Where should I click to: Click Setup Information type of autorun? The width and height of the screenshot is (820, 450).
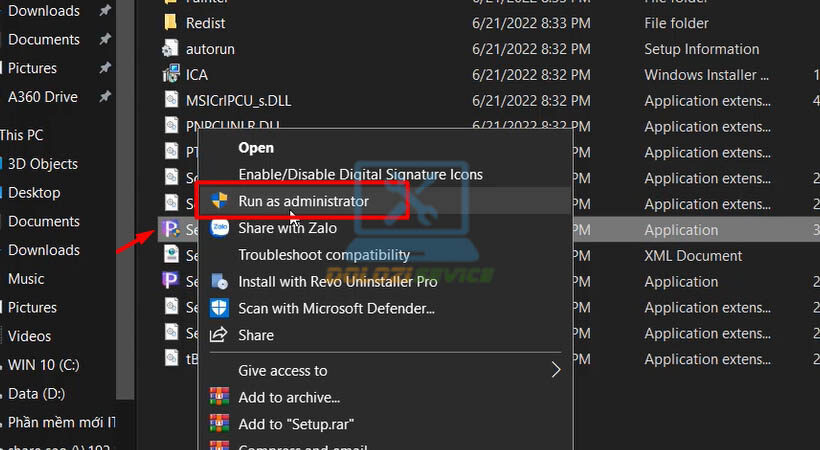pos(702,49)
